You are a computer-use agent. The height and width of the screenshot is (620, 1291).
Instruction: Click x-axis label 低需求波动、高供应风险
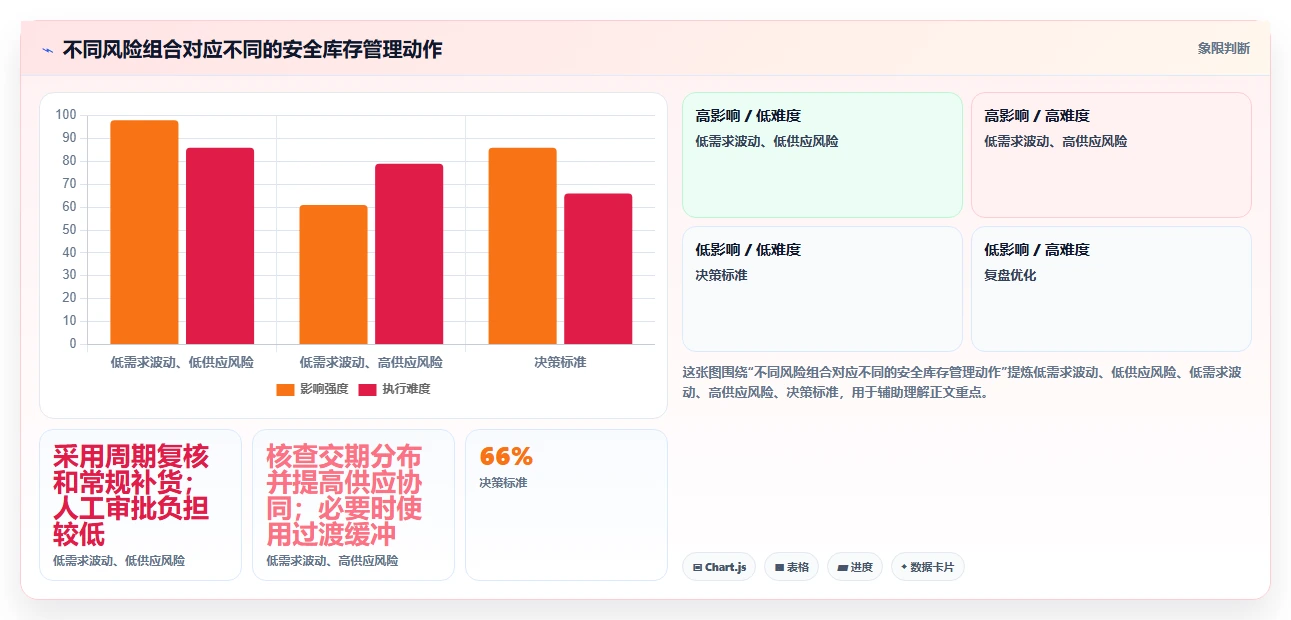tap(371, 362)
